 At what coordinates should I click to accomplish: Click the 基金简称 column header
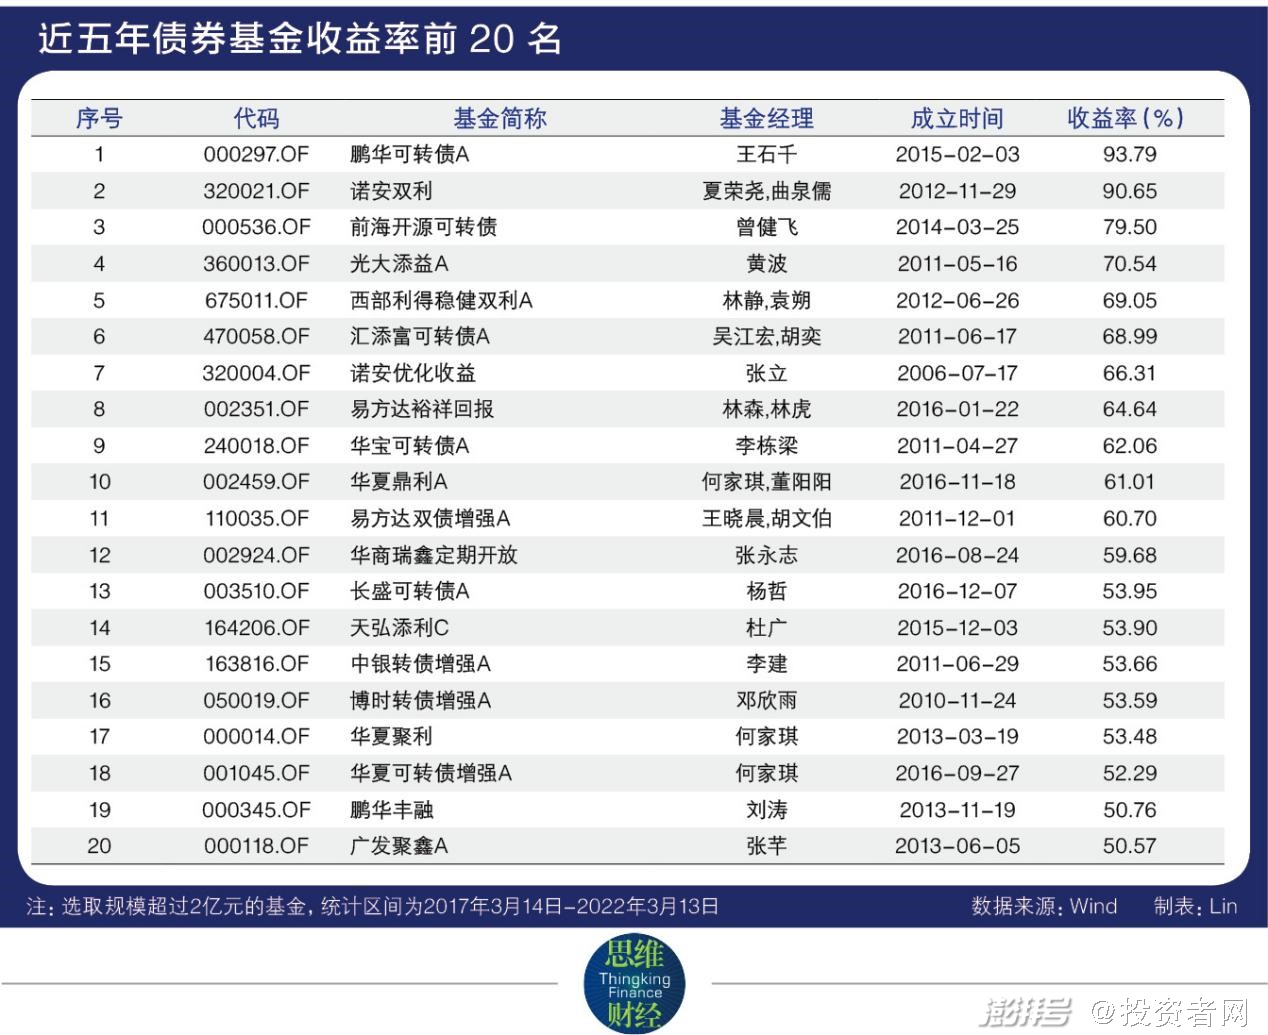(x=500, y=118)
